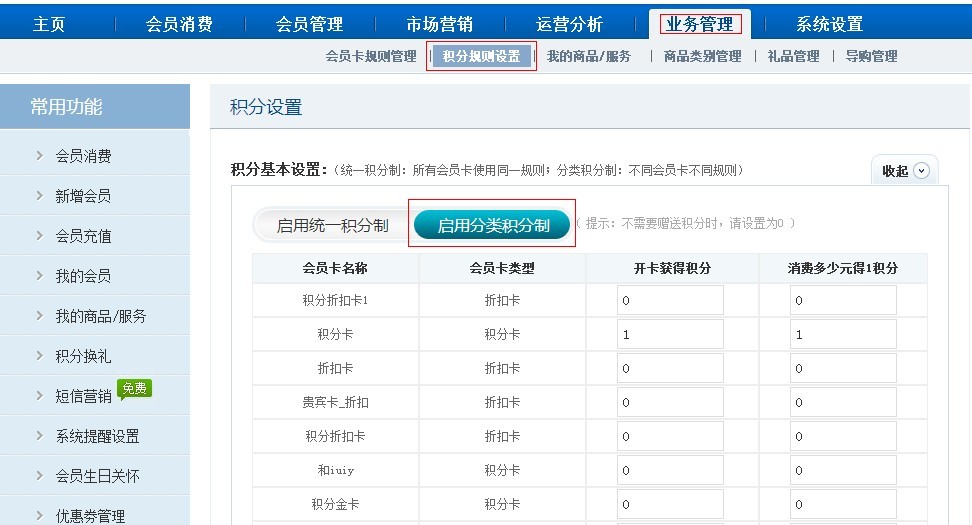The image size is (972, 525).
Task: Enable the 启用统一积分制 toggle
Action: [x=332, y=226]
